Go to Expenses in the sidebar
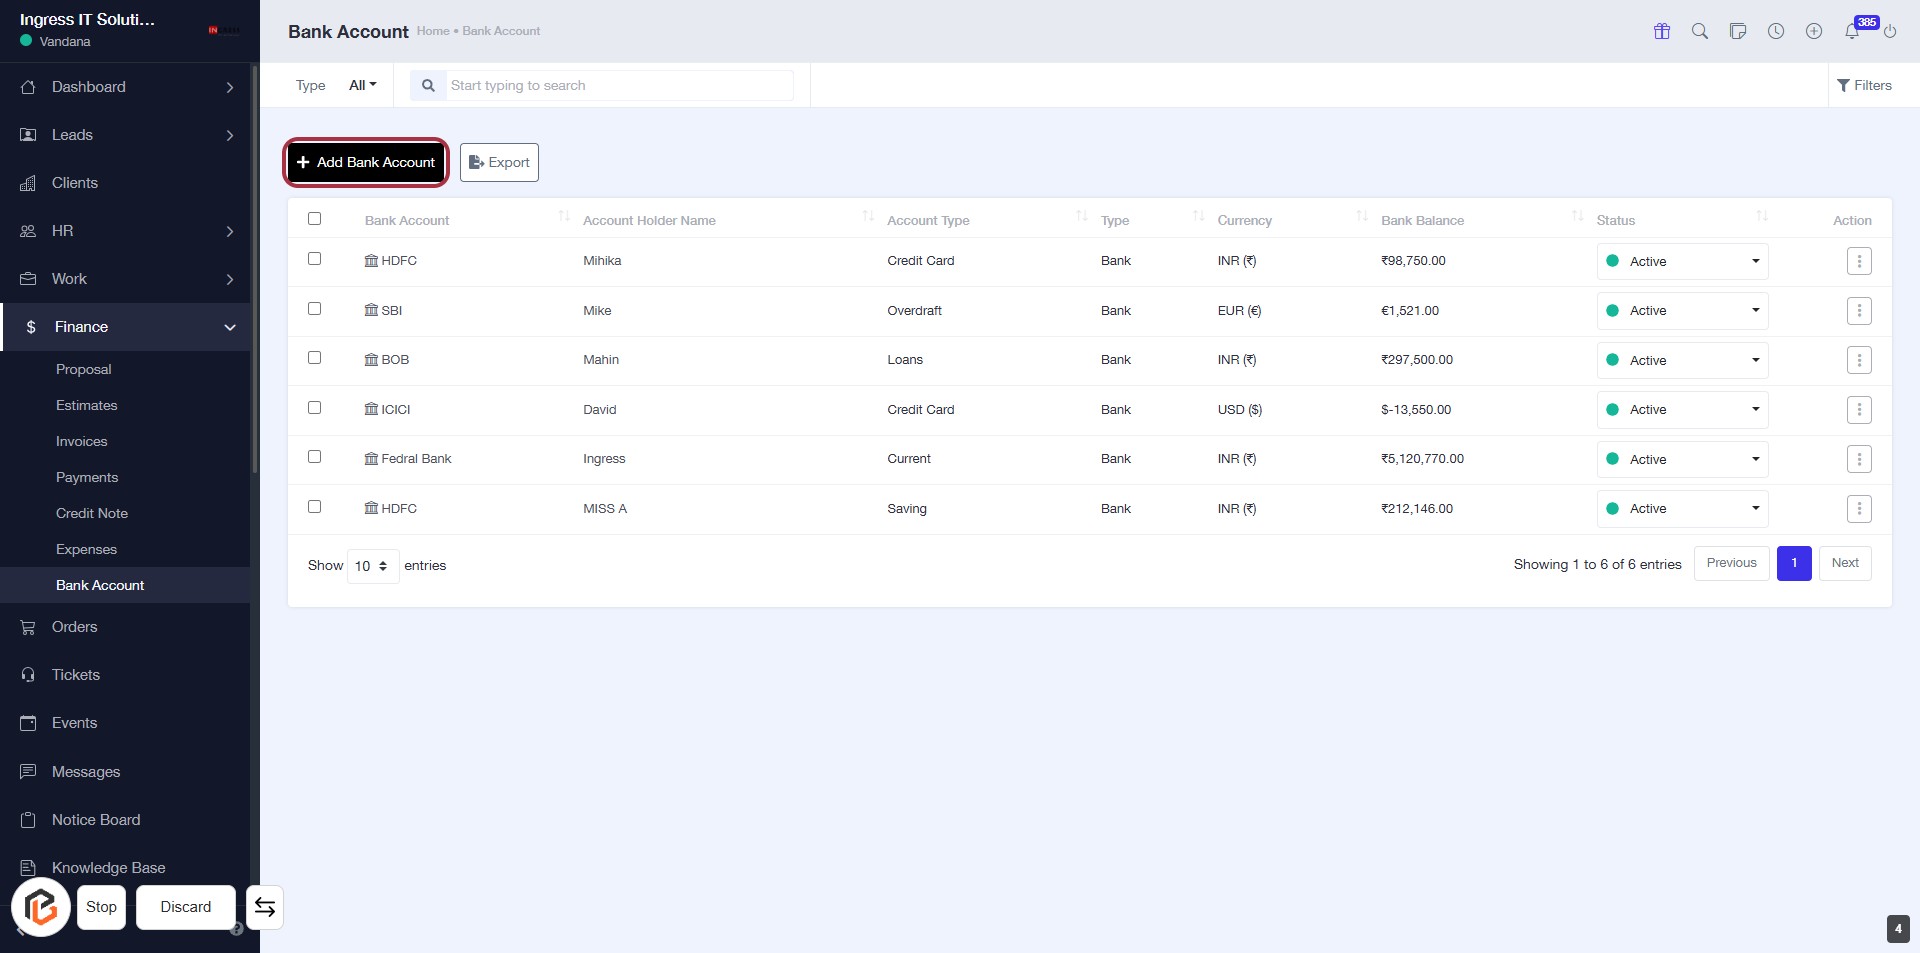Image resolution: width=1920 pixels, height=953 pixels. click(x=86, y=549)
